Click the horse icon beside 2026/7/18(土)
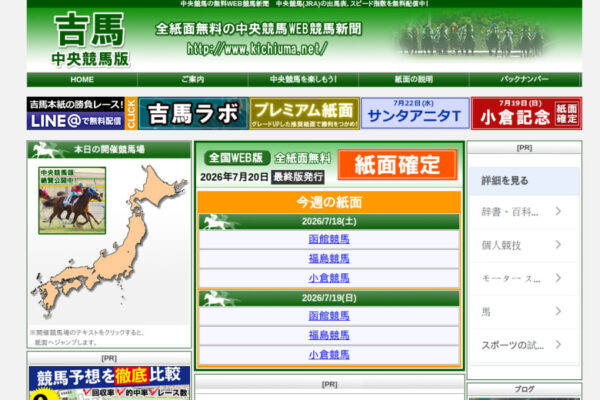Image resolution: width=600 pixels, height=400 pixels. (x=217, y=222)
